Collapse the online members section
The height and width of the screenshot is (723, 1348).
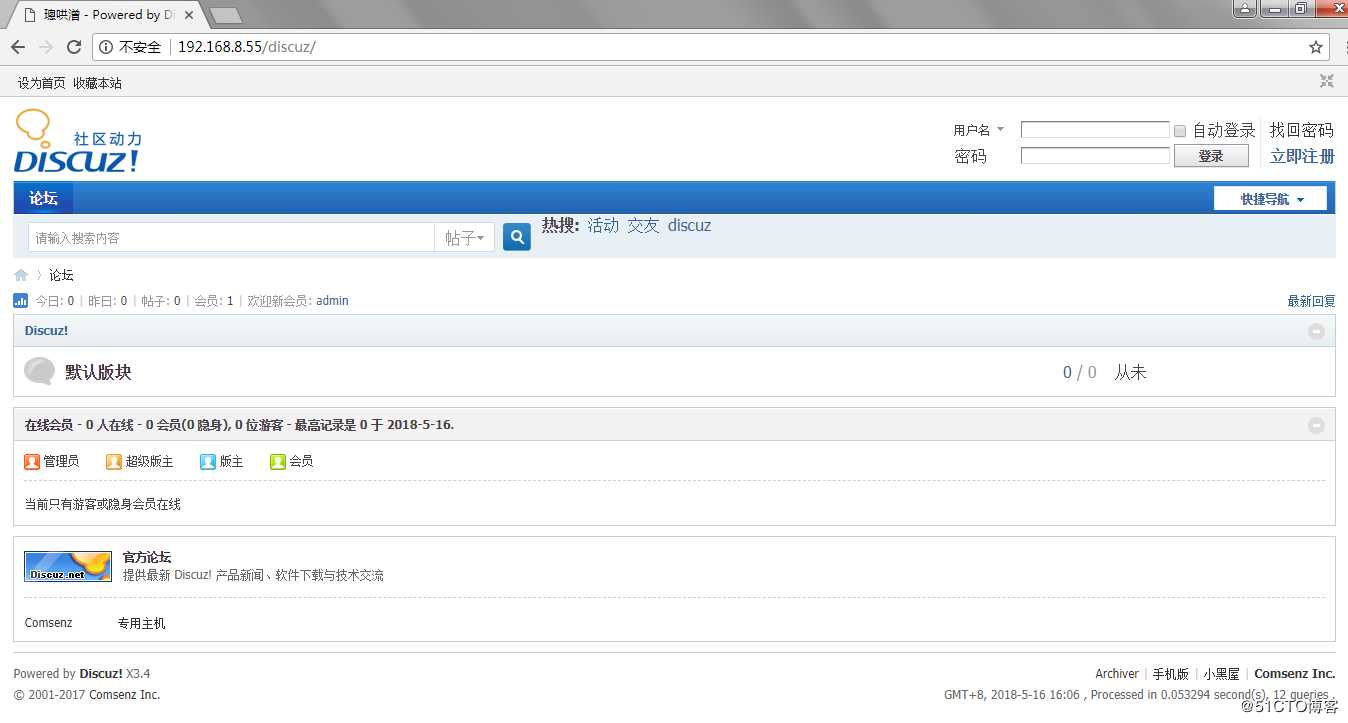[x=1316, y=425]
